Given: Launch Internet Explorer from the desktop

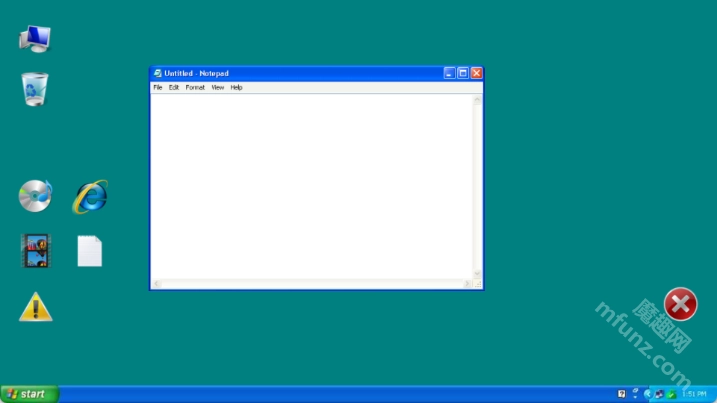Looking at the screenshot, I should (x=90, y=196).
